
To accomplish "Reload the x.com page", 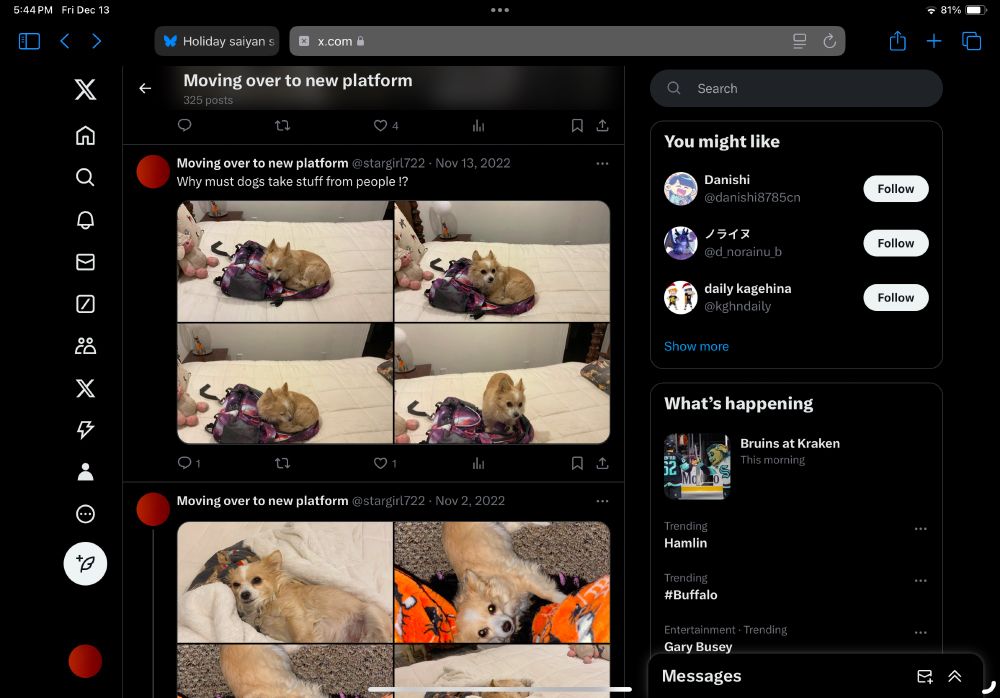I will coord(829,41).
